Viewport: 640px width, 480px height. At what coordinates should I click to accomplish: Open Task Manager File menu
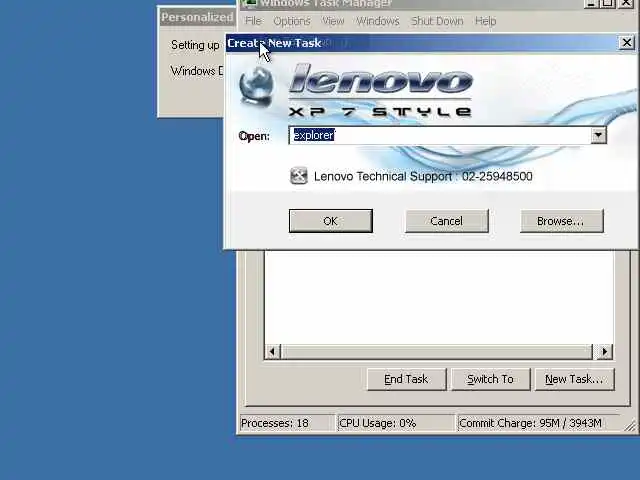[x=253, y=21]
